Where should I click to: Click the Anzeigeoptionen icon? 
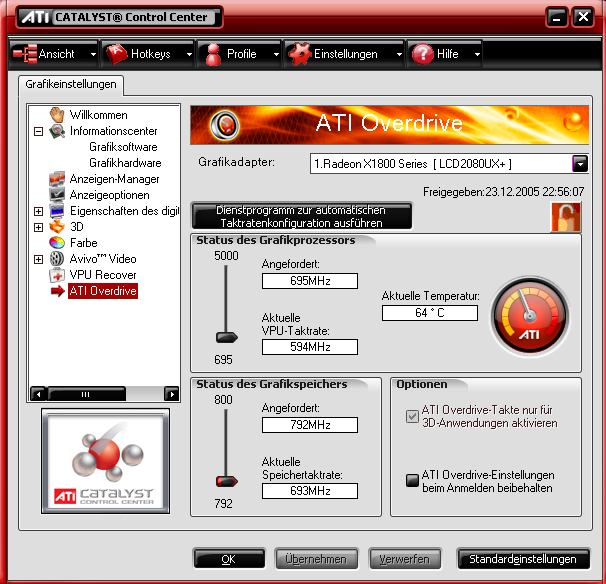click(x=57, y=195)
